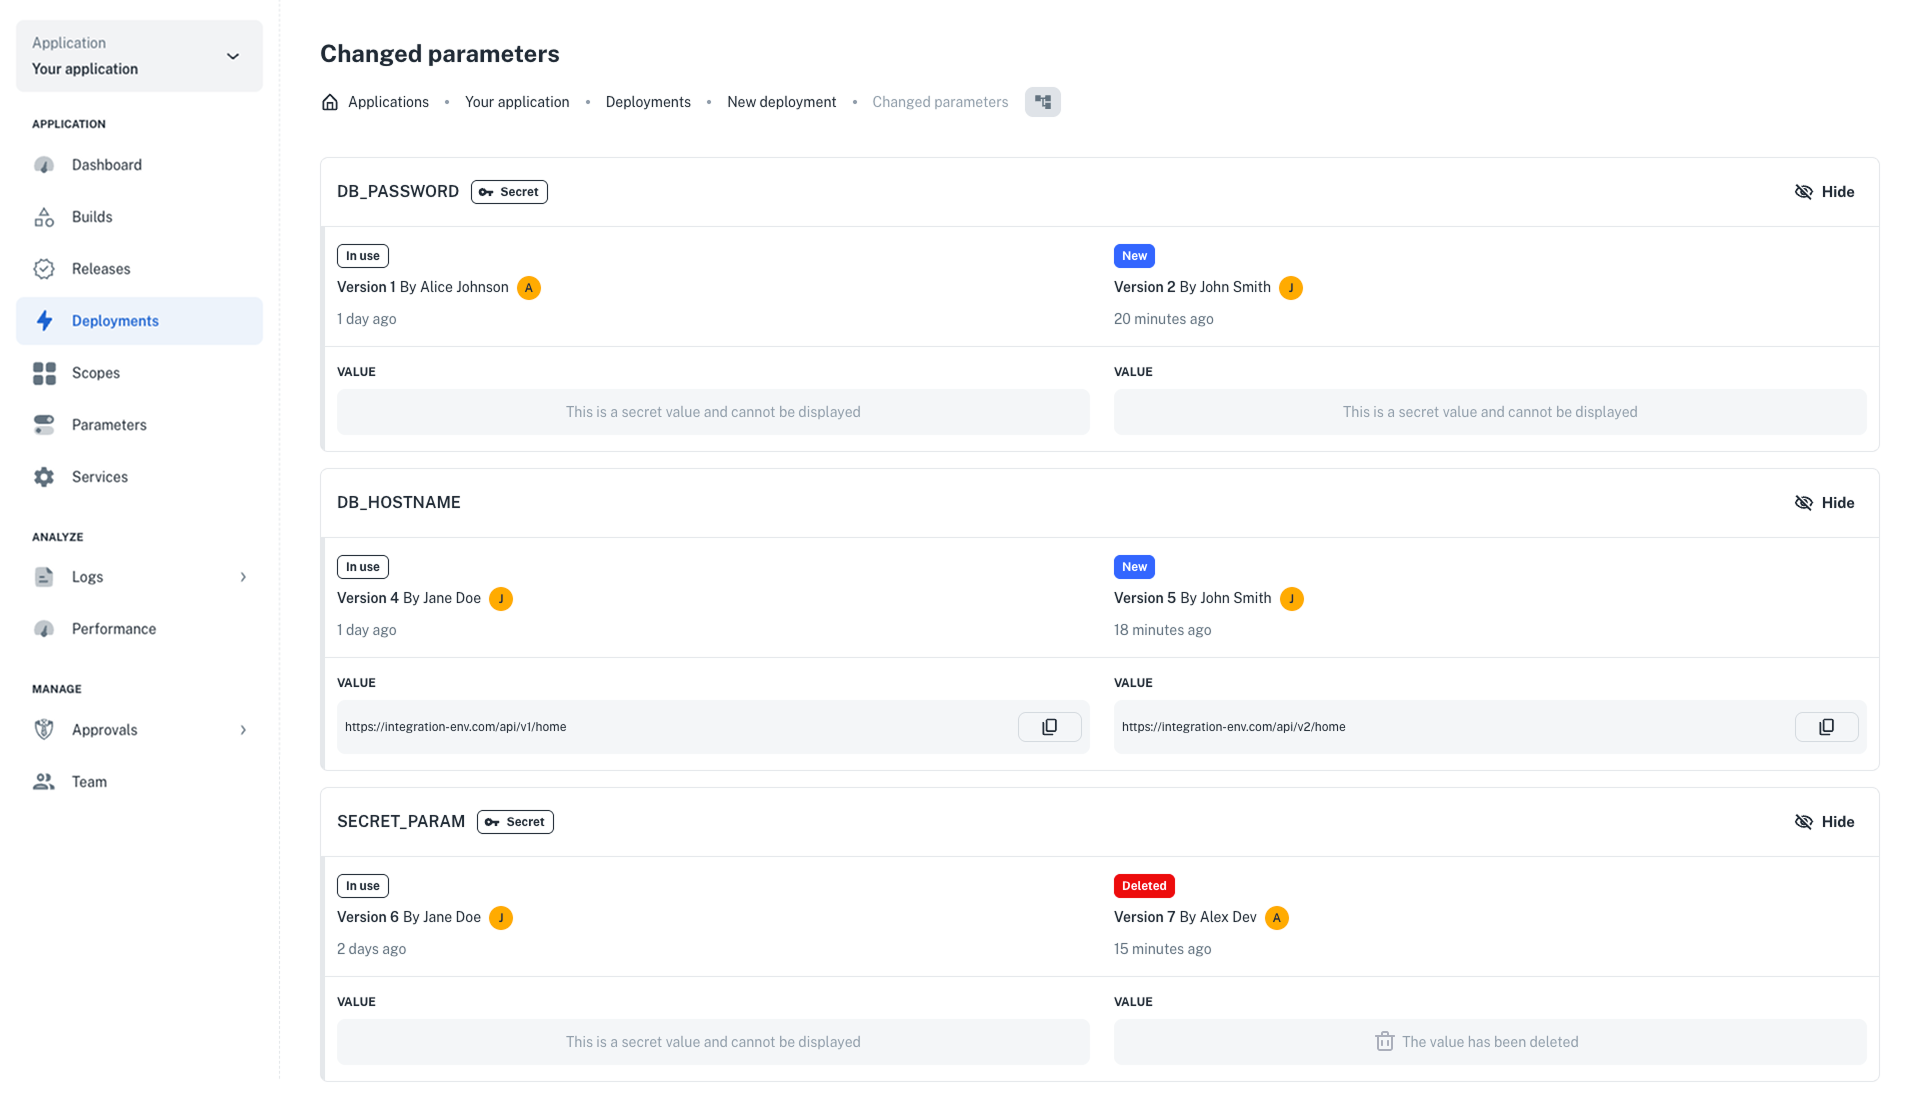Expand the Logs submenu chevron
The height and width of the screenshot is (1095, 1920).
point(243,577)
